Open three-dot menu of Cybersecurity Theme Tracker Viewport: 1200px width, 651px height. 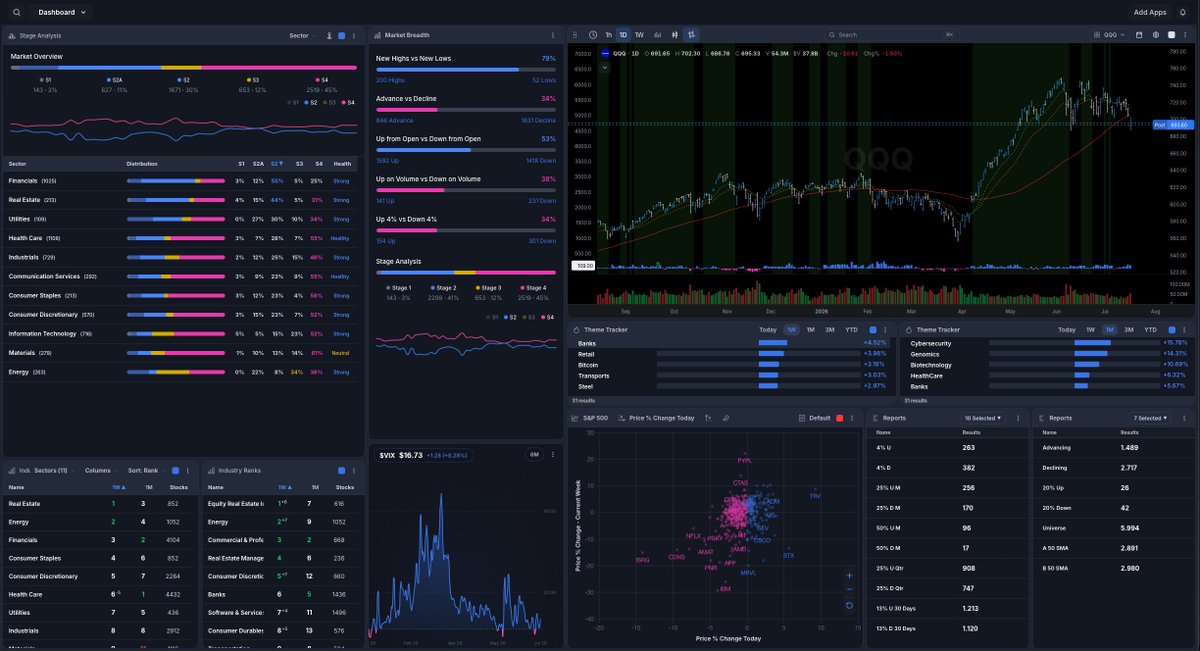pos(1186,329)
